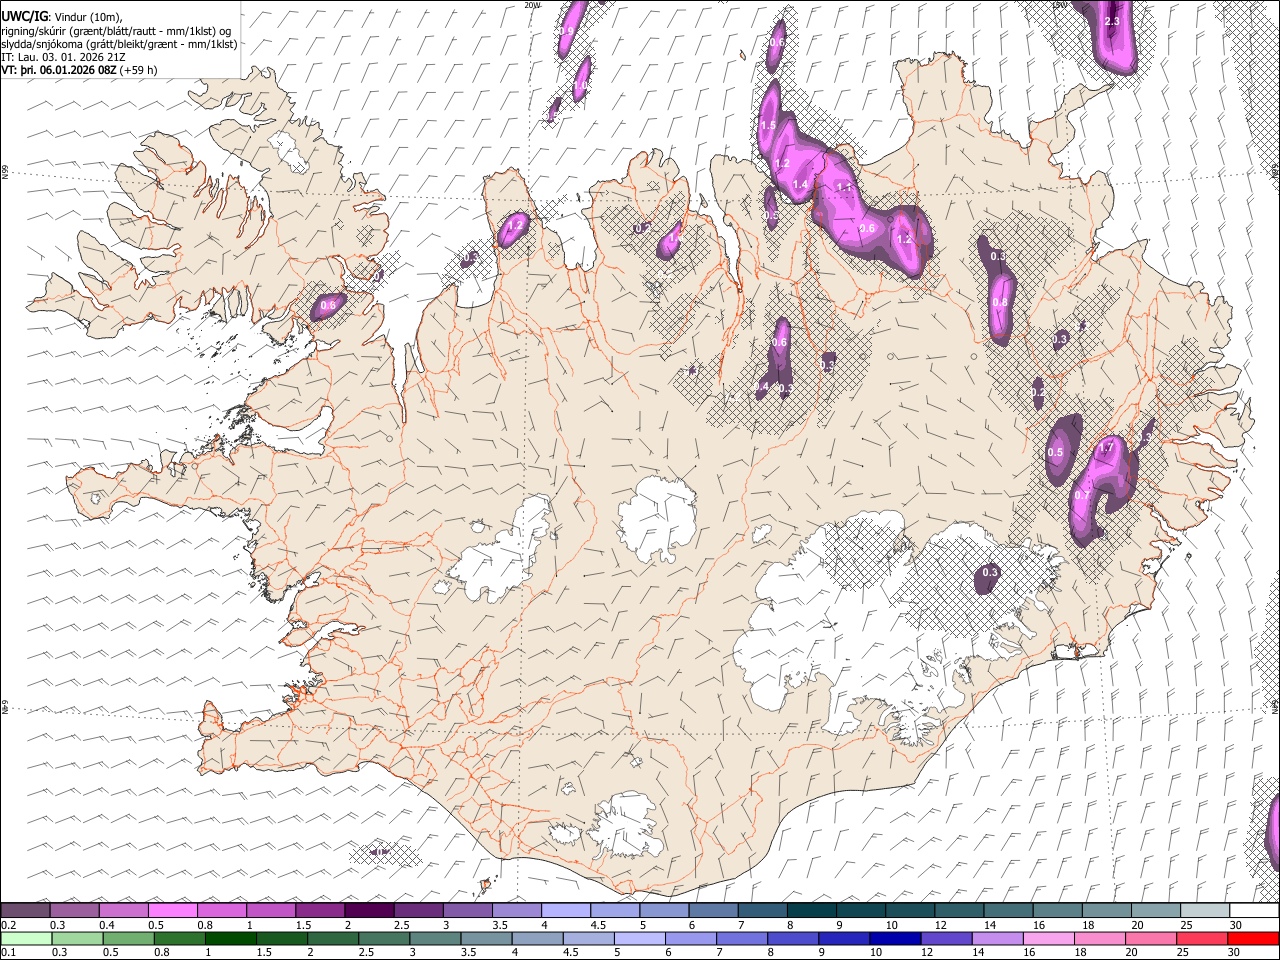This screenshot has height=960, width=1280.
Task: Click the 1.4 precipitation value label
Action: [800, 184]
